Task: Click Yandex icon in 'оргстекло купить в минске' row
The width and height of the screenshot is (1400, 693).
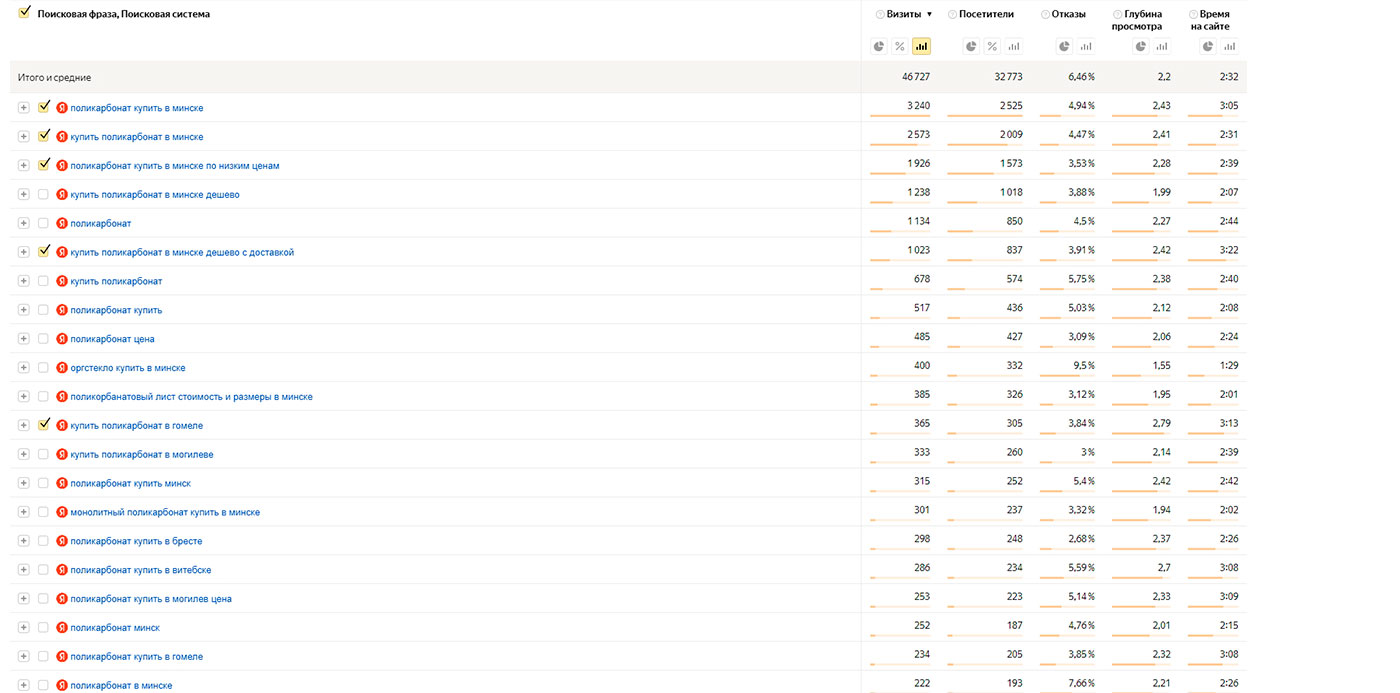Action: click(x=62, y=368)
